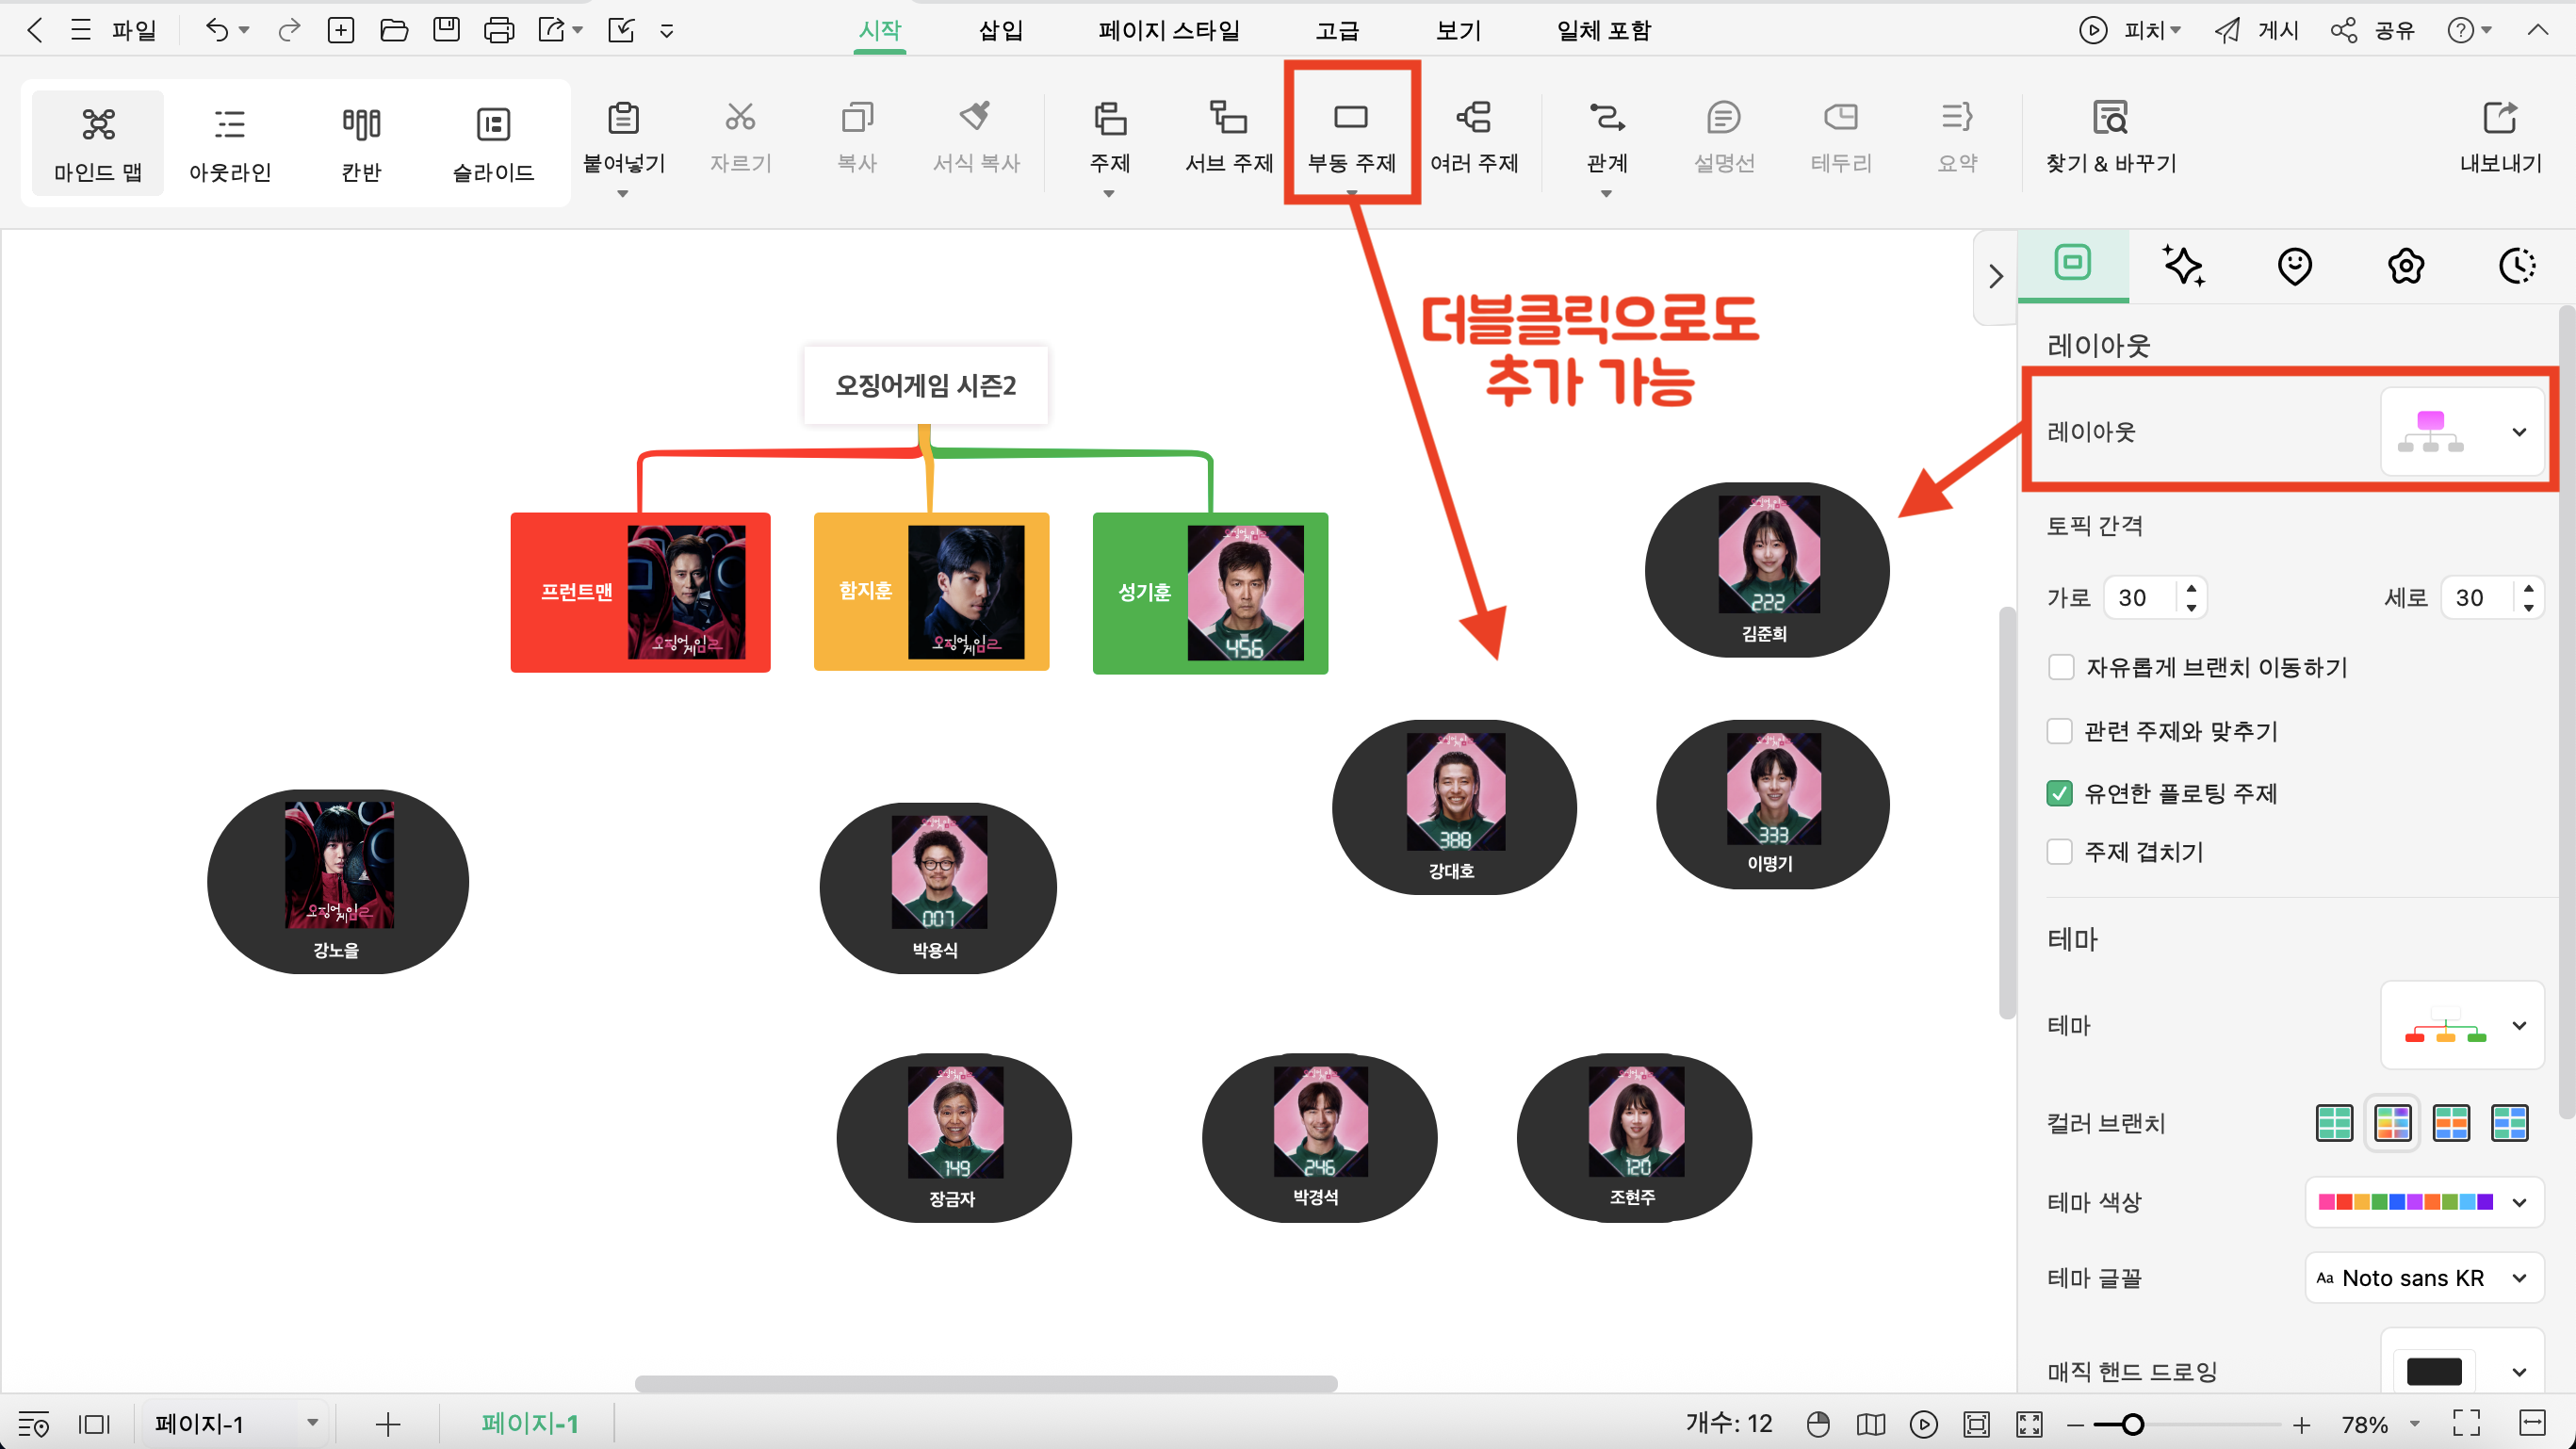
Task: Undo the last action
Action: pyautogui.click(x=216, y=30)
